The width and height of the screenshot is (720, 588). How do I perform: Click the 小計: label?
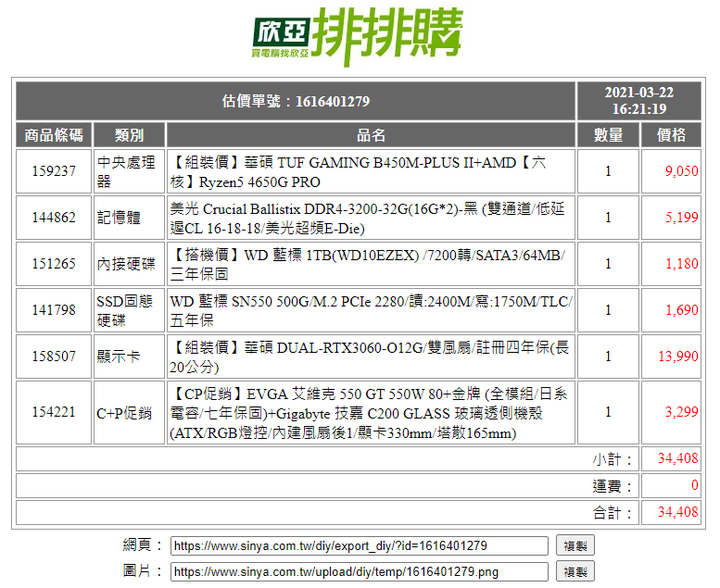coord(613,459)
